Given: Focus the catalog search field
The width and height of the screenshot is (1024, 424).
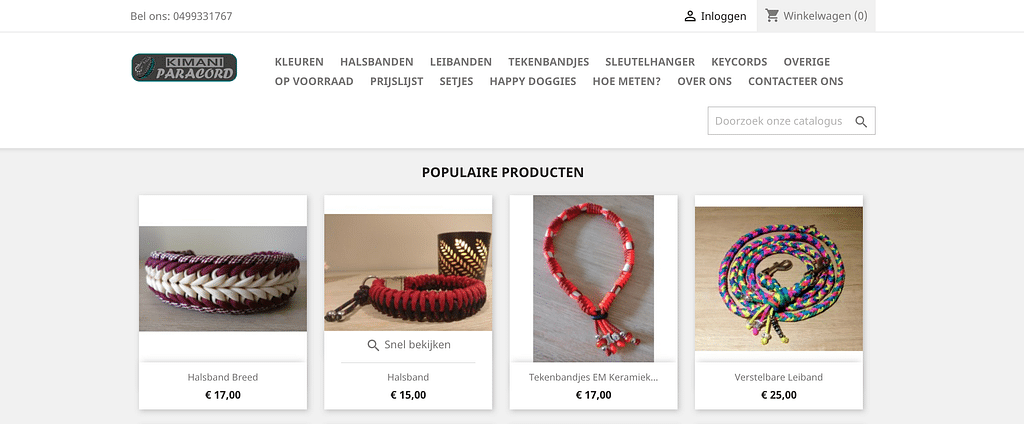Looking at the screenshot, I should click(x=777, y=121).
